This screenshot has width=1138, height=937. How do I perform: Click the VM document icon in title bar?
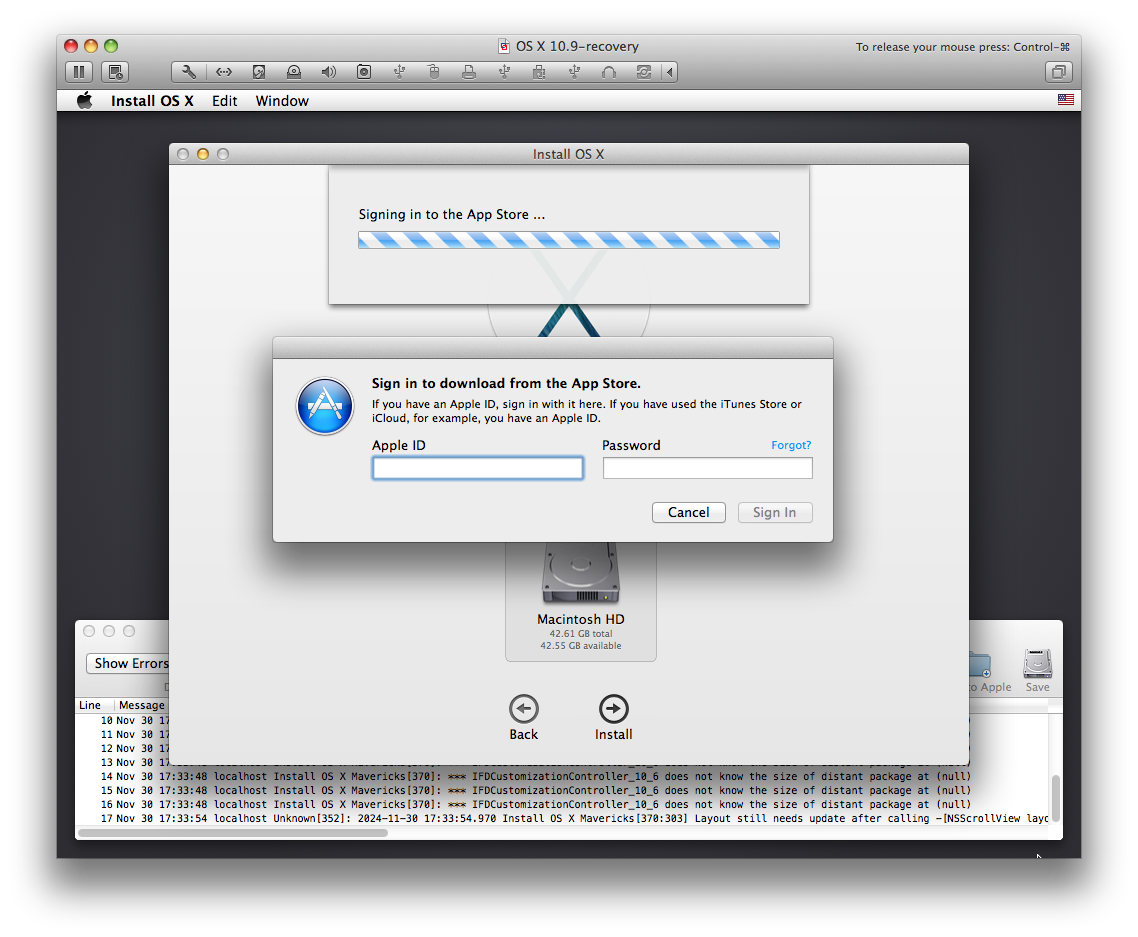504,46
